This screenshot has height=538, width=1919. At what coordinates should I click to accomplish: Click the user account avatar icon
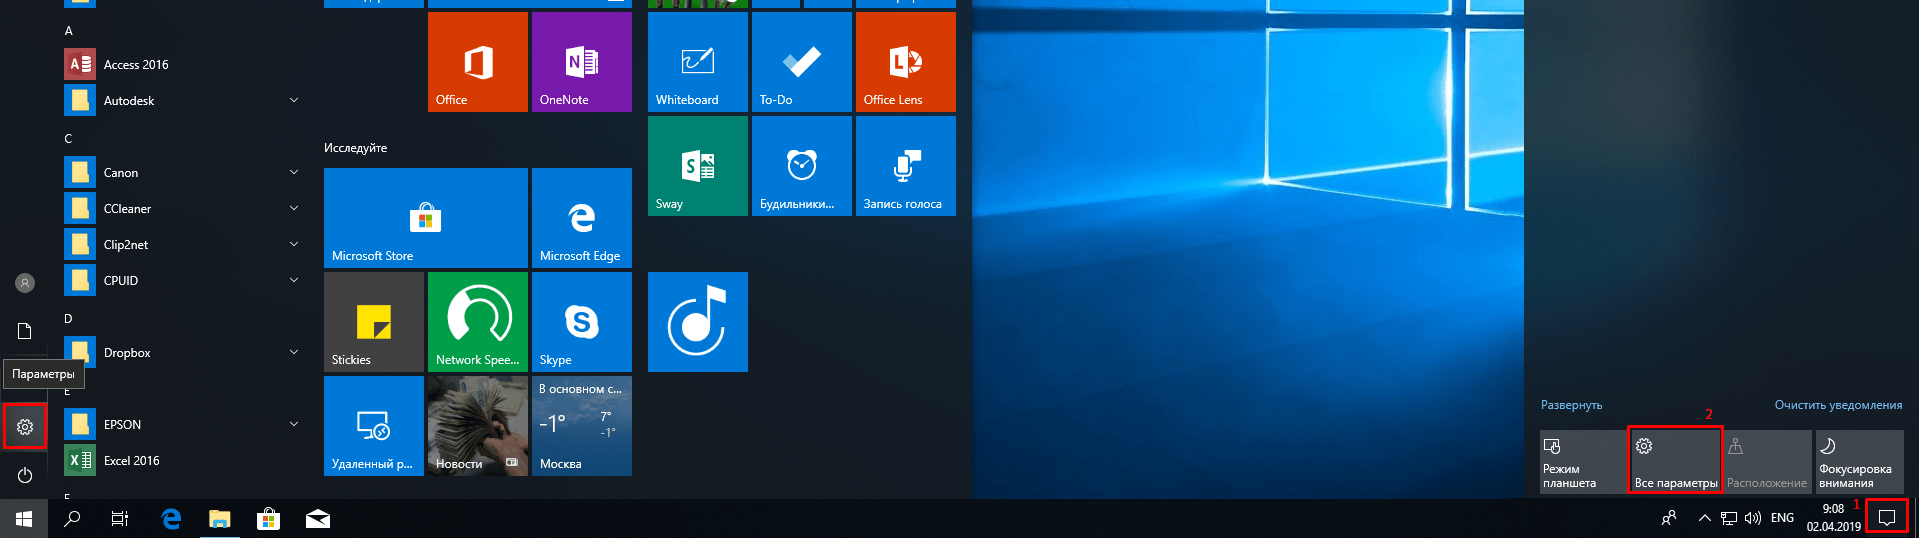(x=25, y=283)
